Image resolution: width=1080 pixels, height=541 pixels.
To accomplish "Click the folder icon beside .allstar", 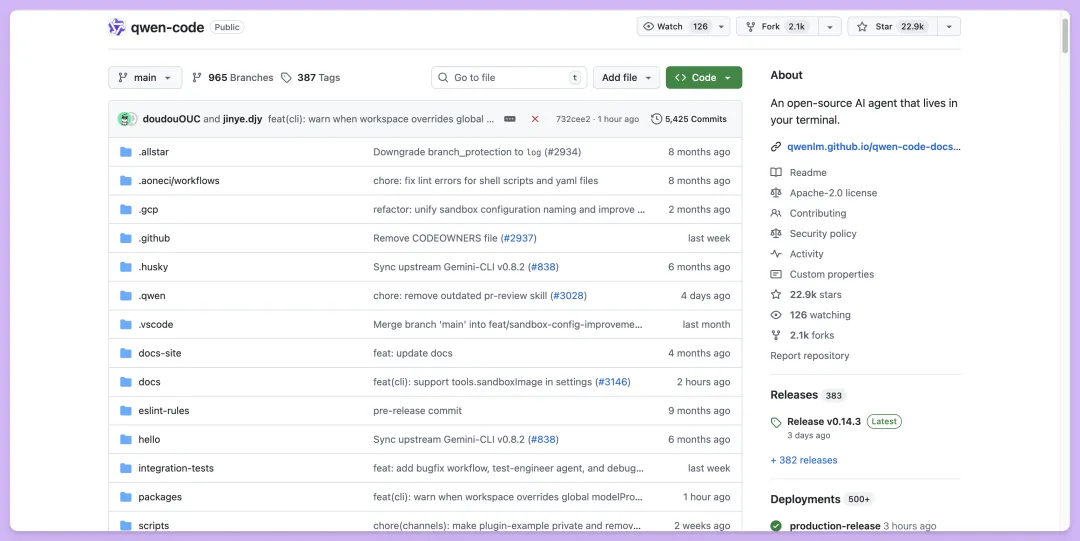I will coord(125,152).
